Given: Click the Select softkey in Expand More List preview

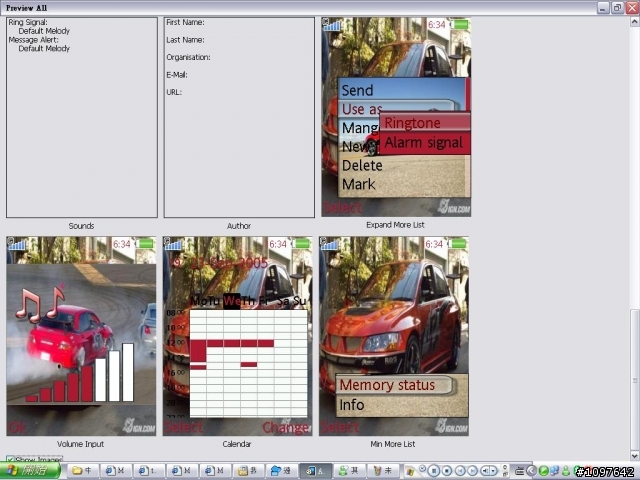Looking at the screenshot, I should coord(342,208).
